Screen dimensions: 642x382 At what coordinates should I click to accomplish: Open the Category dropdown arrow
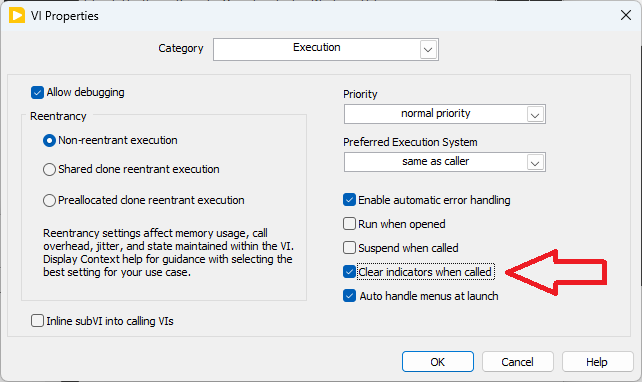pos(428,50)
